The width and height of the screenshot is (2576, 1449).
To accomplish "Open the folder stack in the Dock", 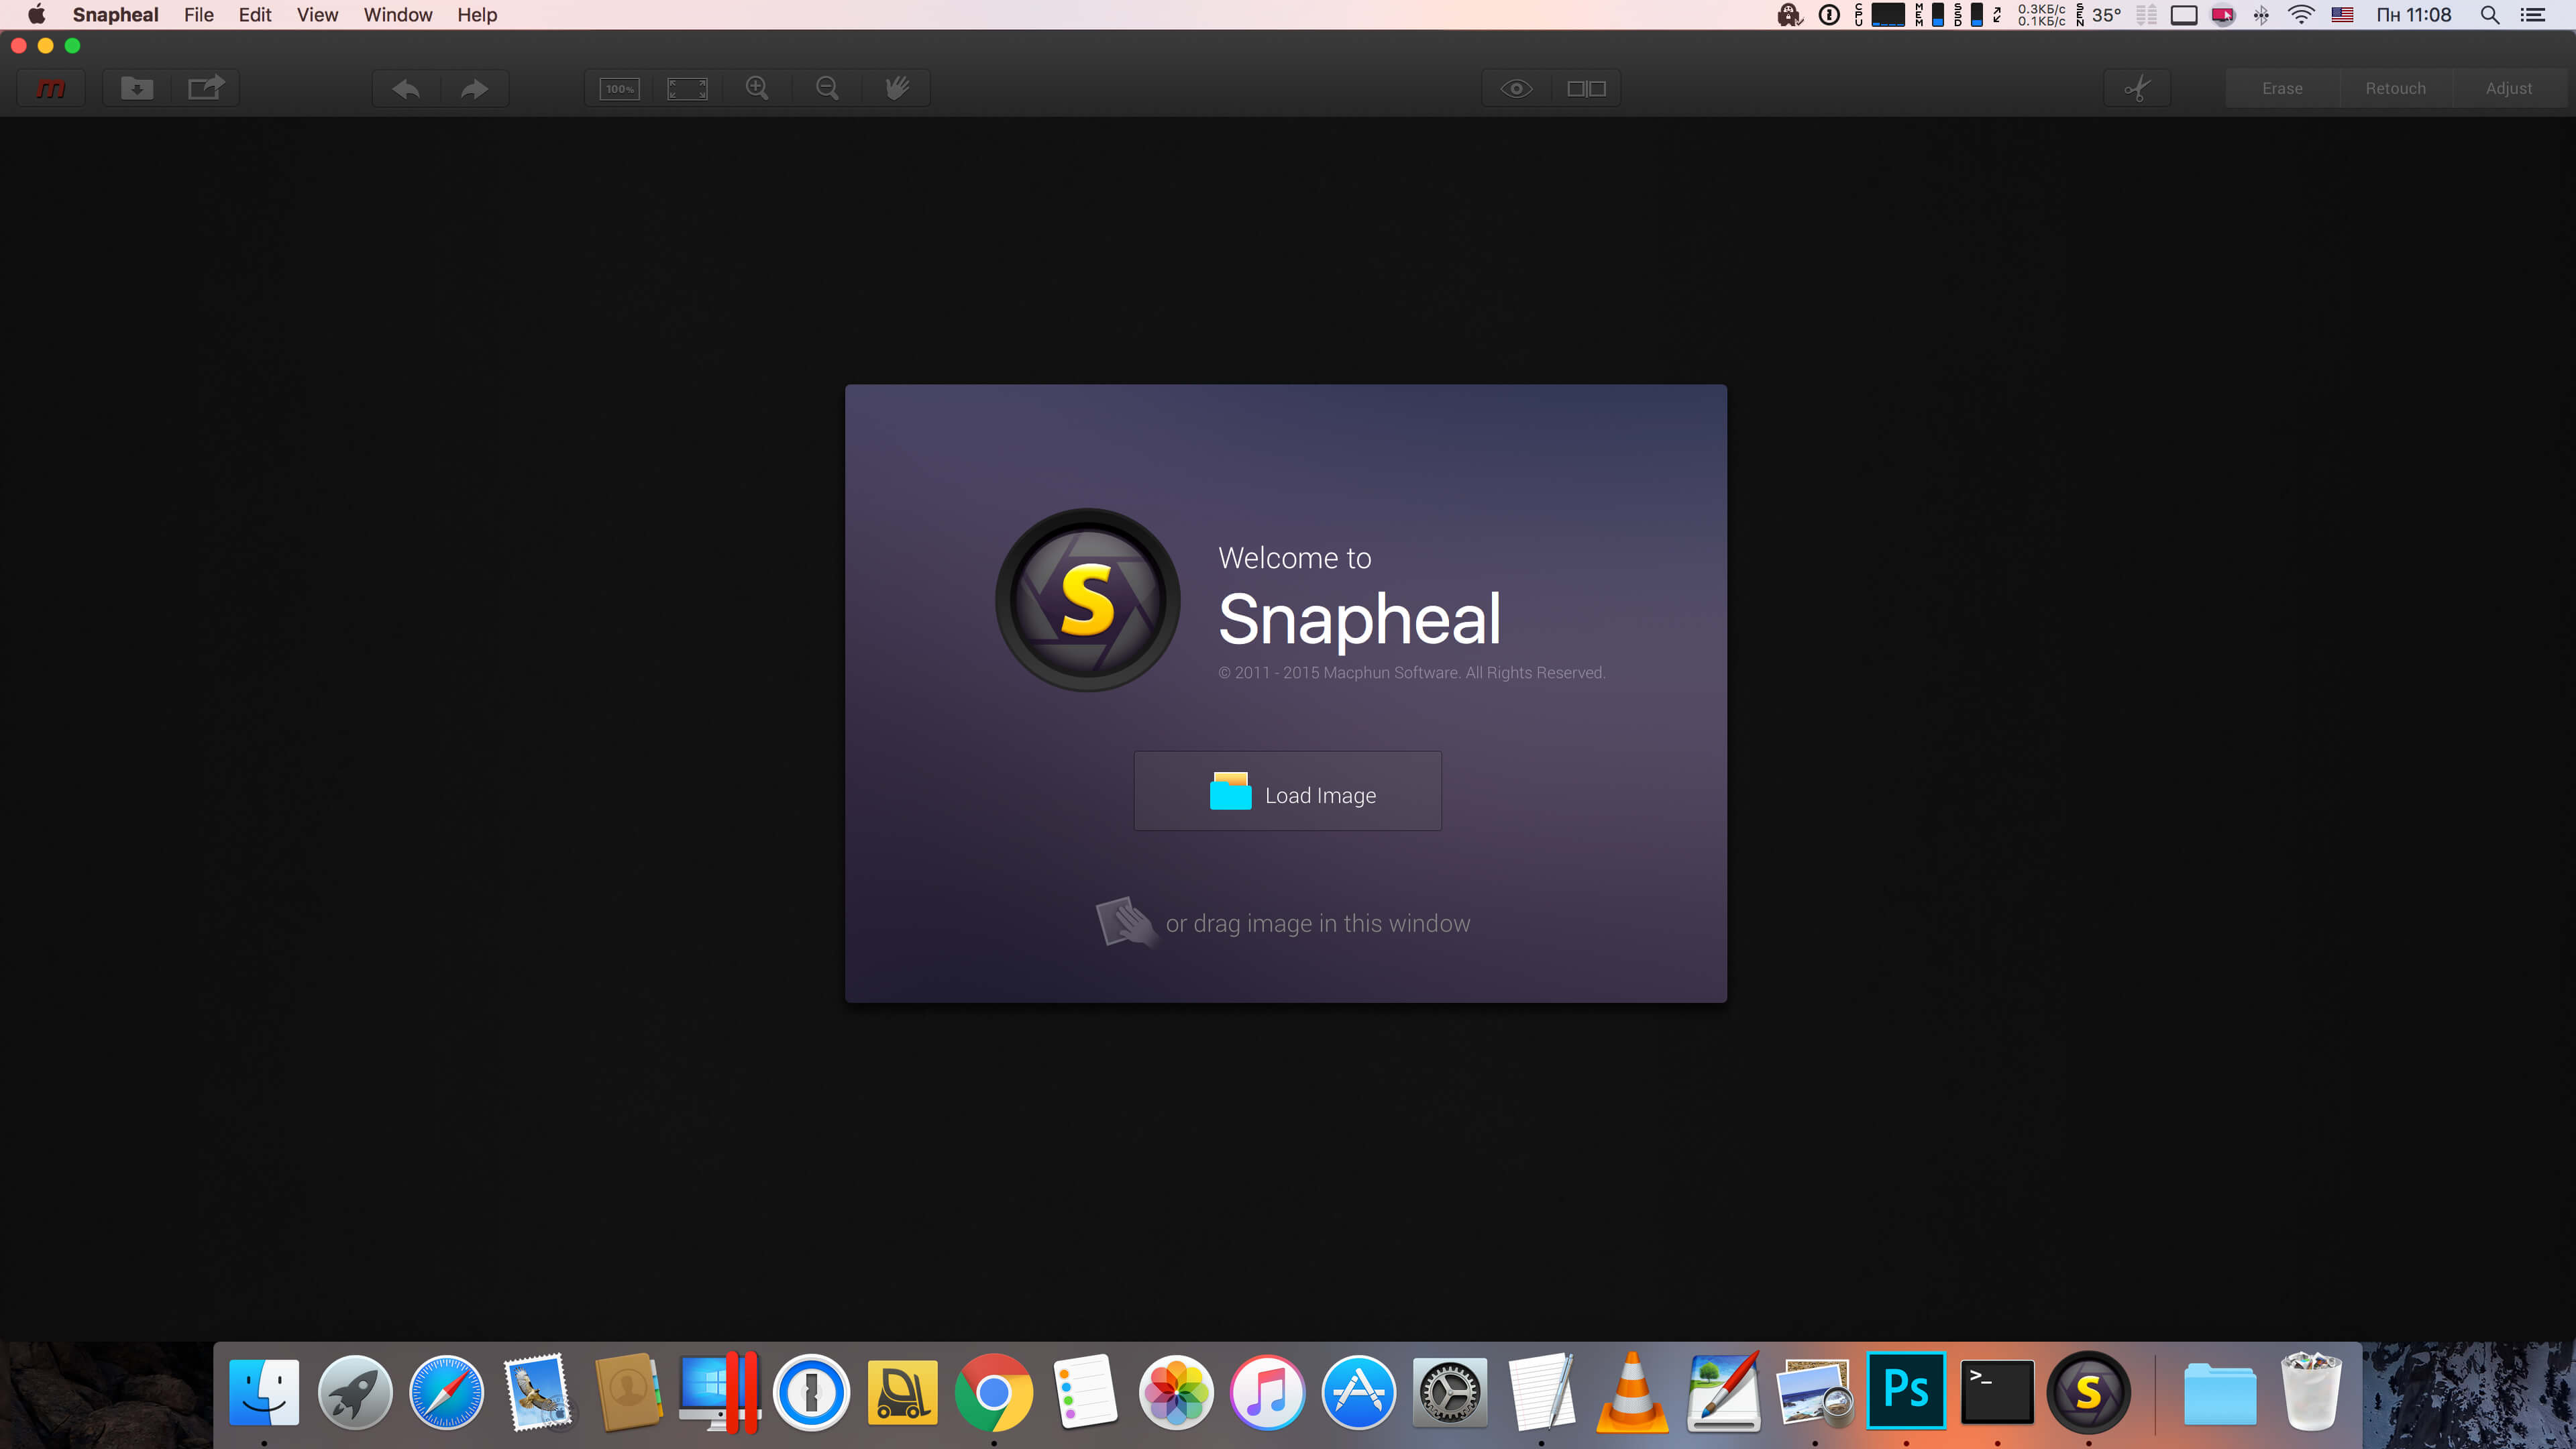I will pos(2220,1393).
